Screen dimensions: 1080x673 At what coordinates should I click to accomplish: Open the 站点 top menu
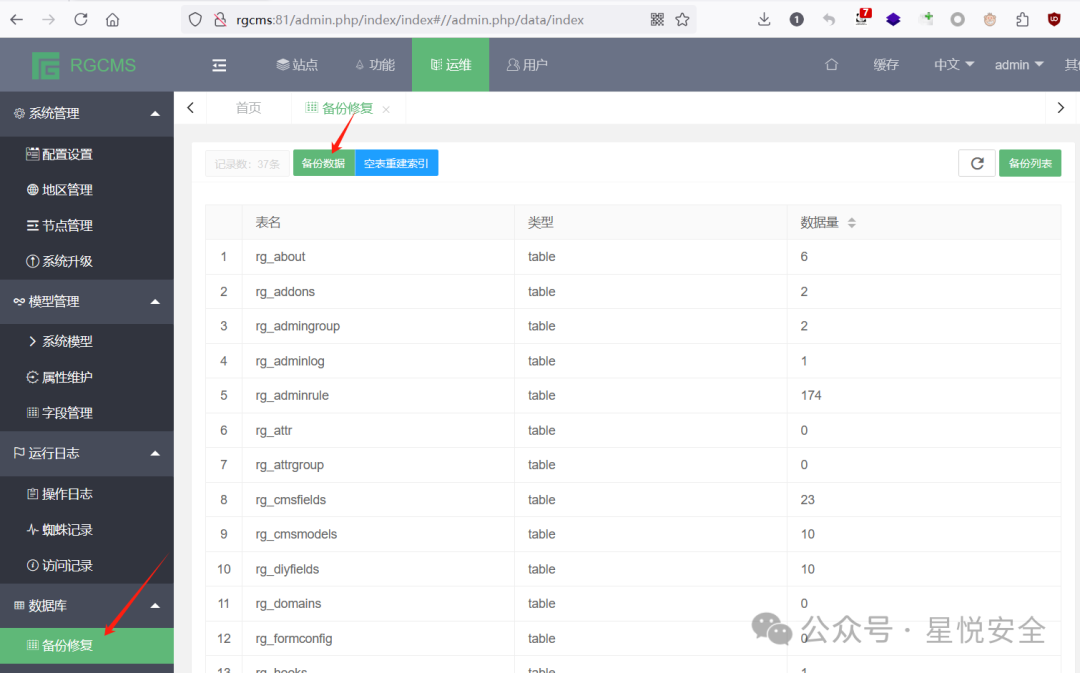pyautogui.click(x=298, y=65)
